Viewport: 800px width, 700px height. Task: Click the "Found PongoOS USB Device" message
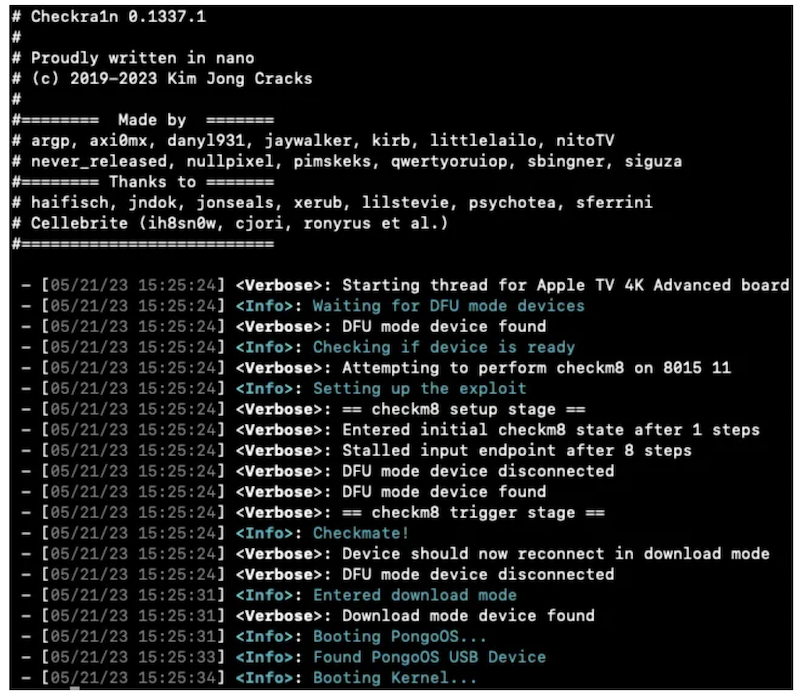(x=429, y=657)
